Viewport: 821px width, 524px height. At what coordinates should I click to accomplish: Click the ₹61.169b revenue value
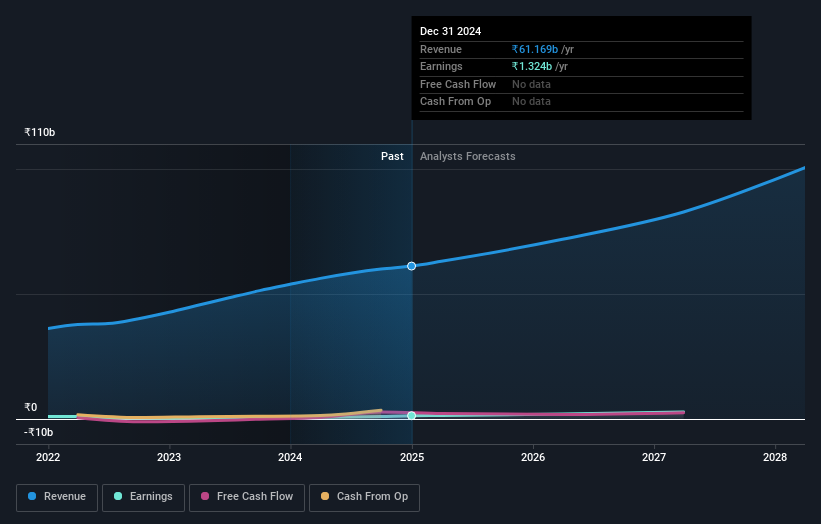(535, 49)
